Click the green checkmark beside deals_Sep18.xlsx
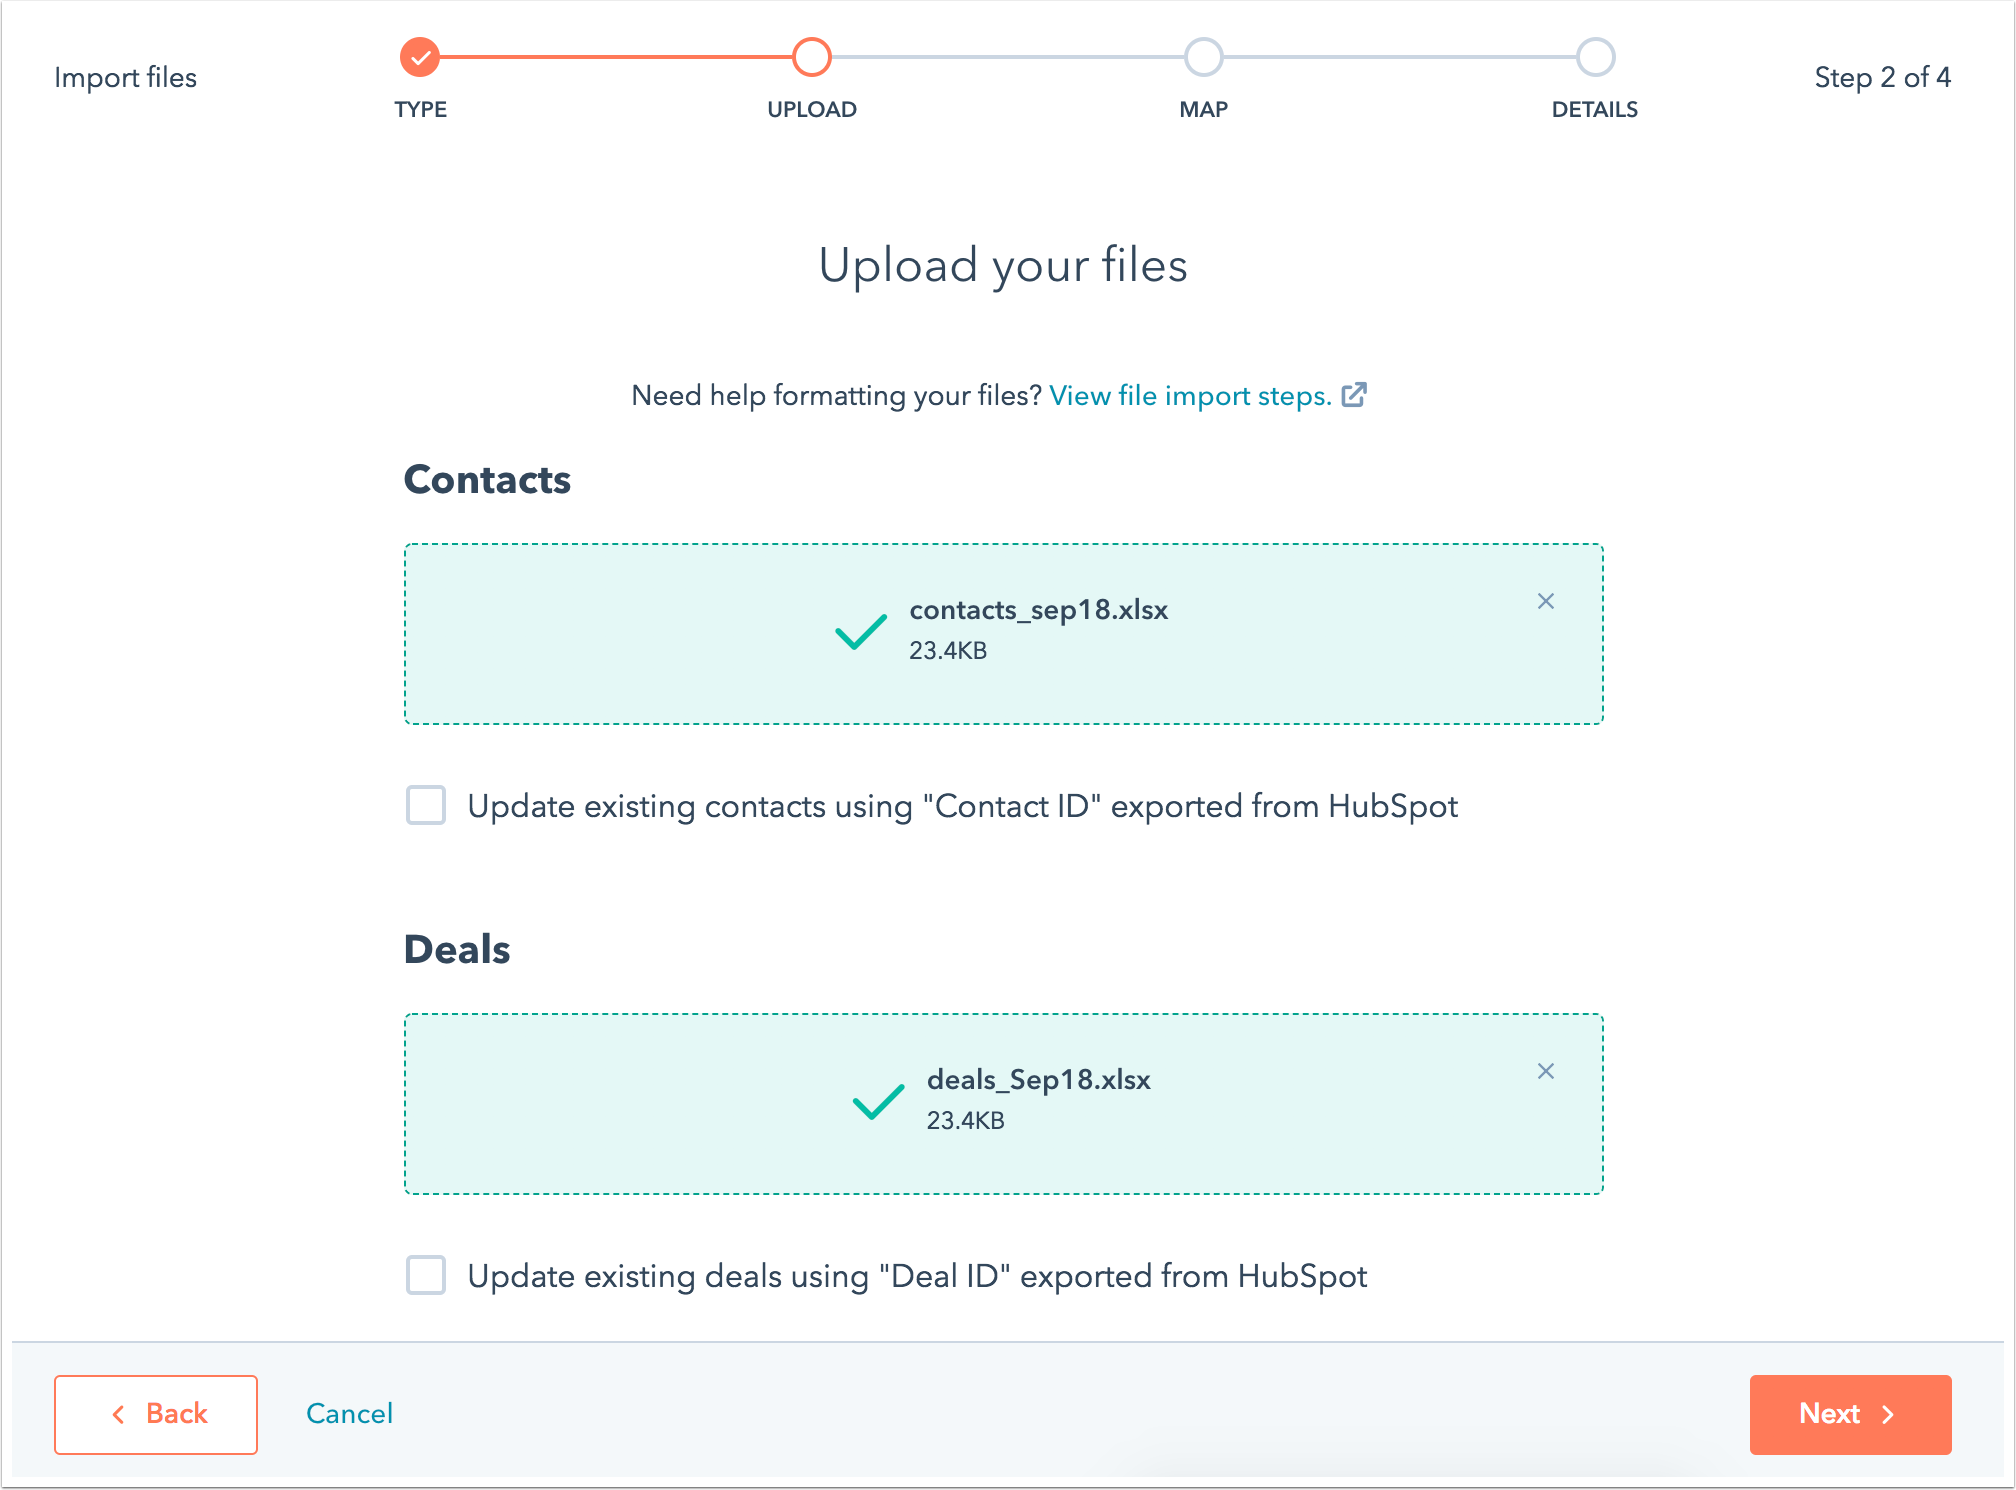This screenshot has height=1490, width=2016. coord(878,1101)
